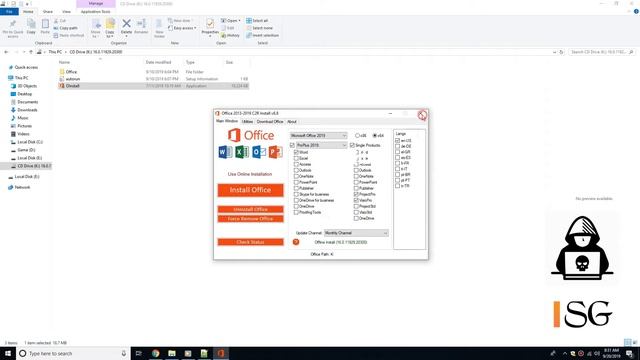Click Pin to Quick access ribbon icon

13,24
